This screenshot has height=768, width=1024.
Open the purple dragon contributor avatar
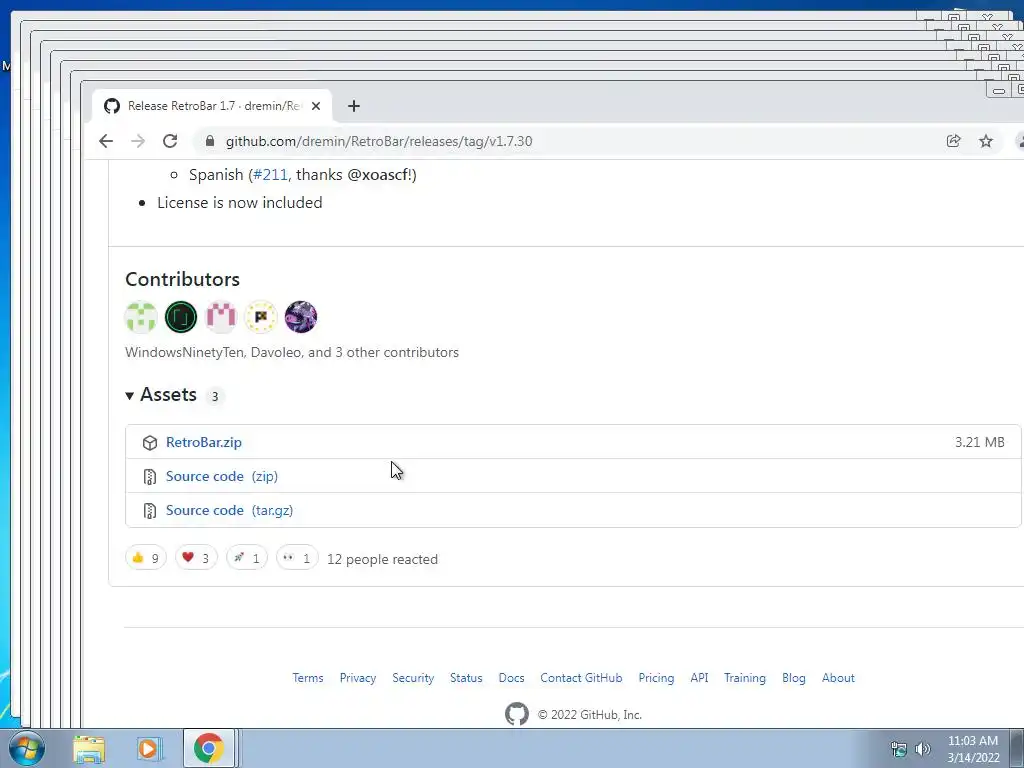click(300, 317)
